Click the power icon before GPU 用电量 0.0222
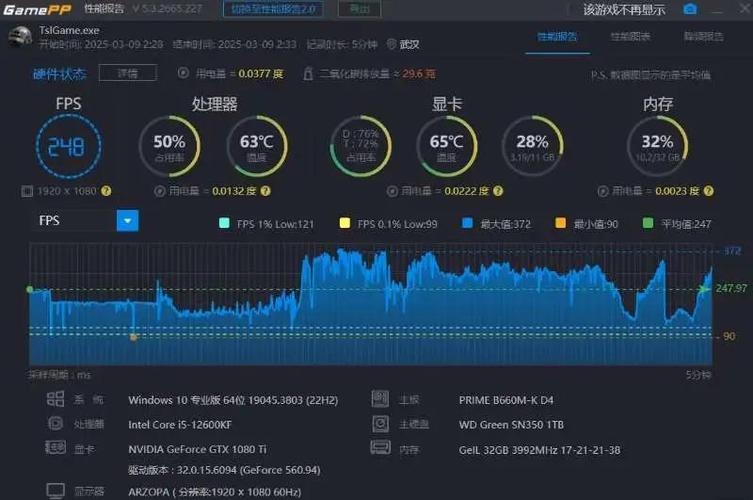753x500 pixels. [x=392, y=191]
